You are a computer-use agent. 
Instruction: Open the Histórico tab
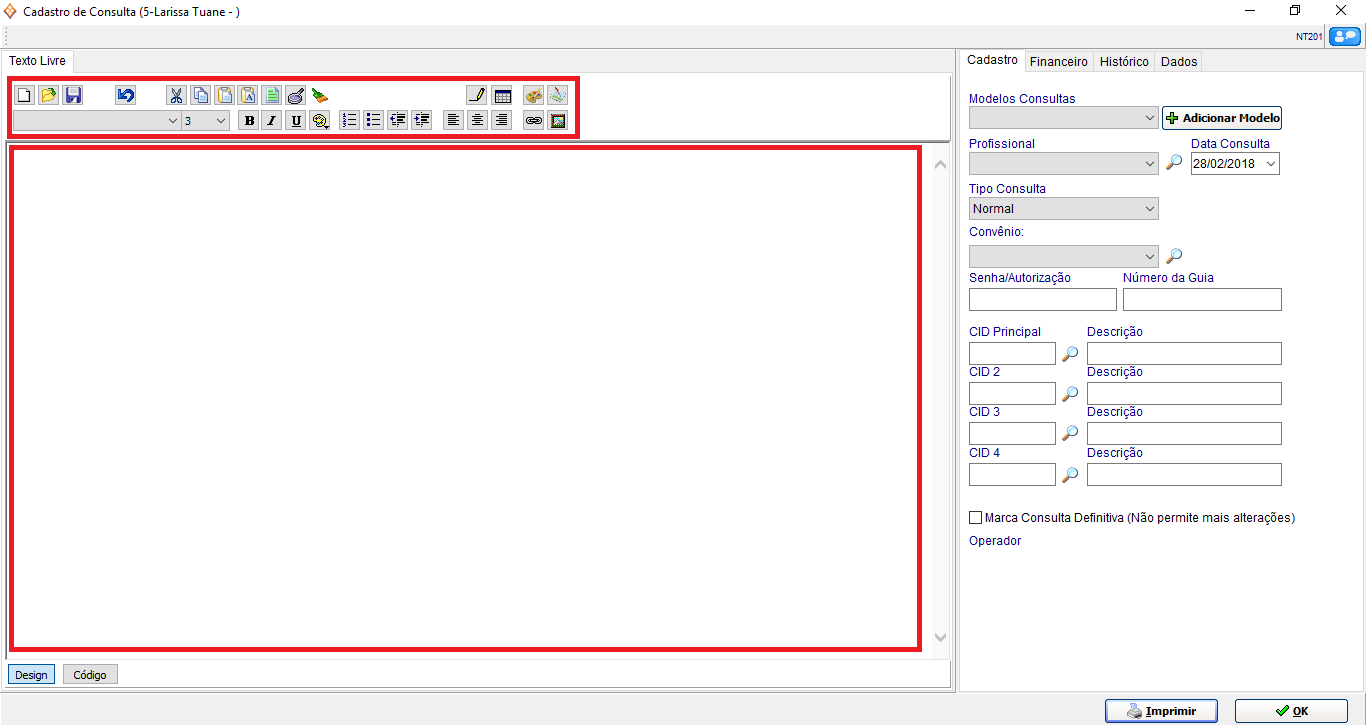pyautogui.click(x=1124, y=62)
